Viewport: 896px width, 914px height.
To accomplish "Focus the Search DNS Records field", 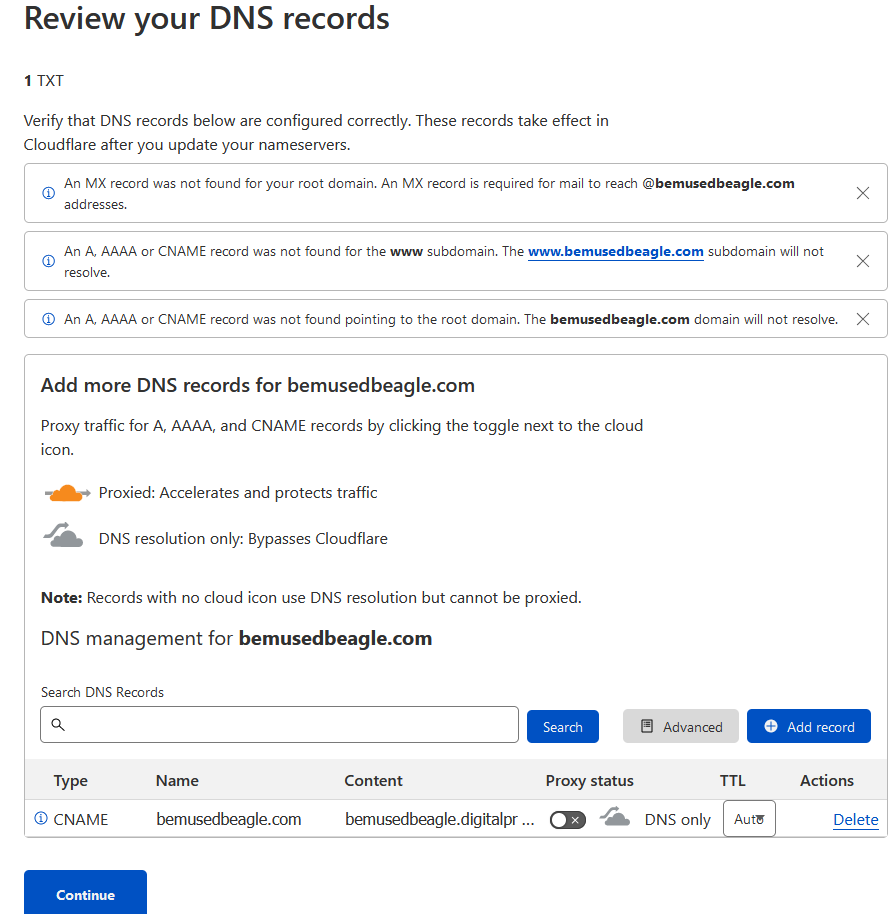I will point(279,725).
